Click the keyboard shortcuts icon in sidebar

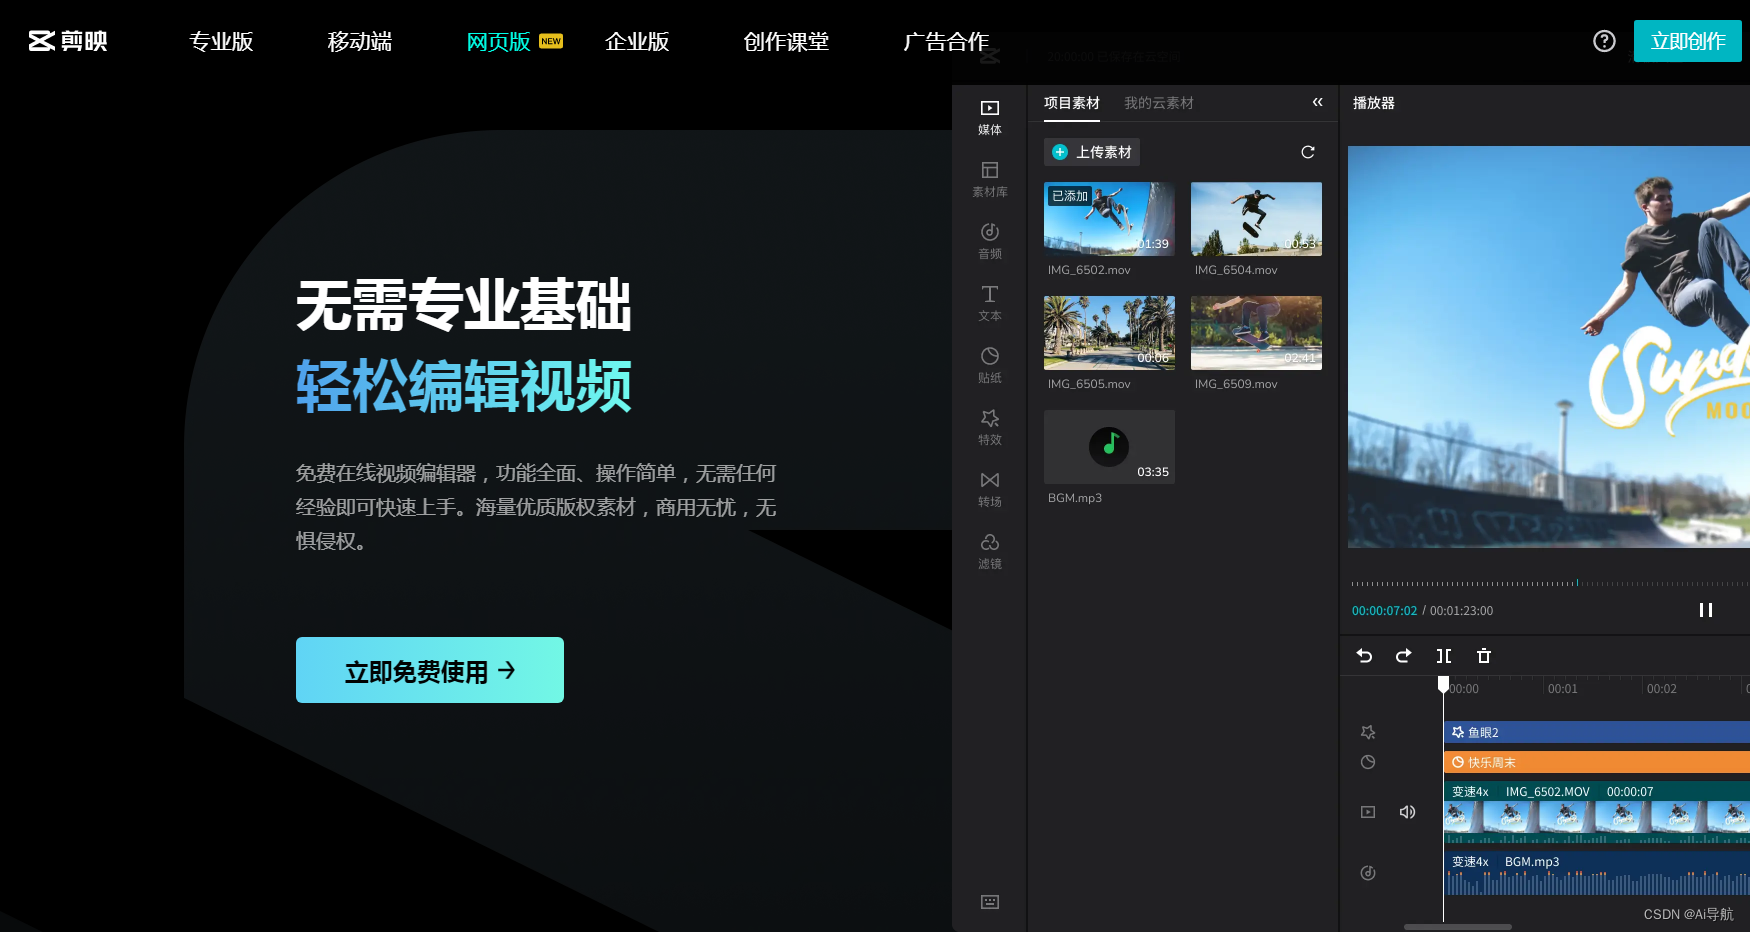pos(990,902)
